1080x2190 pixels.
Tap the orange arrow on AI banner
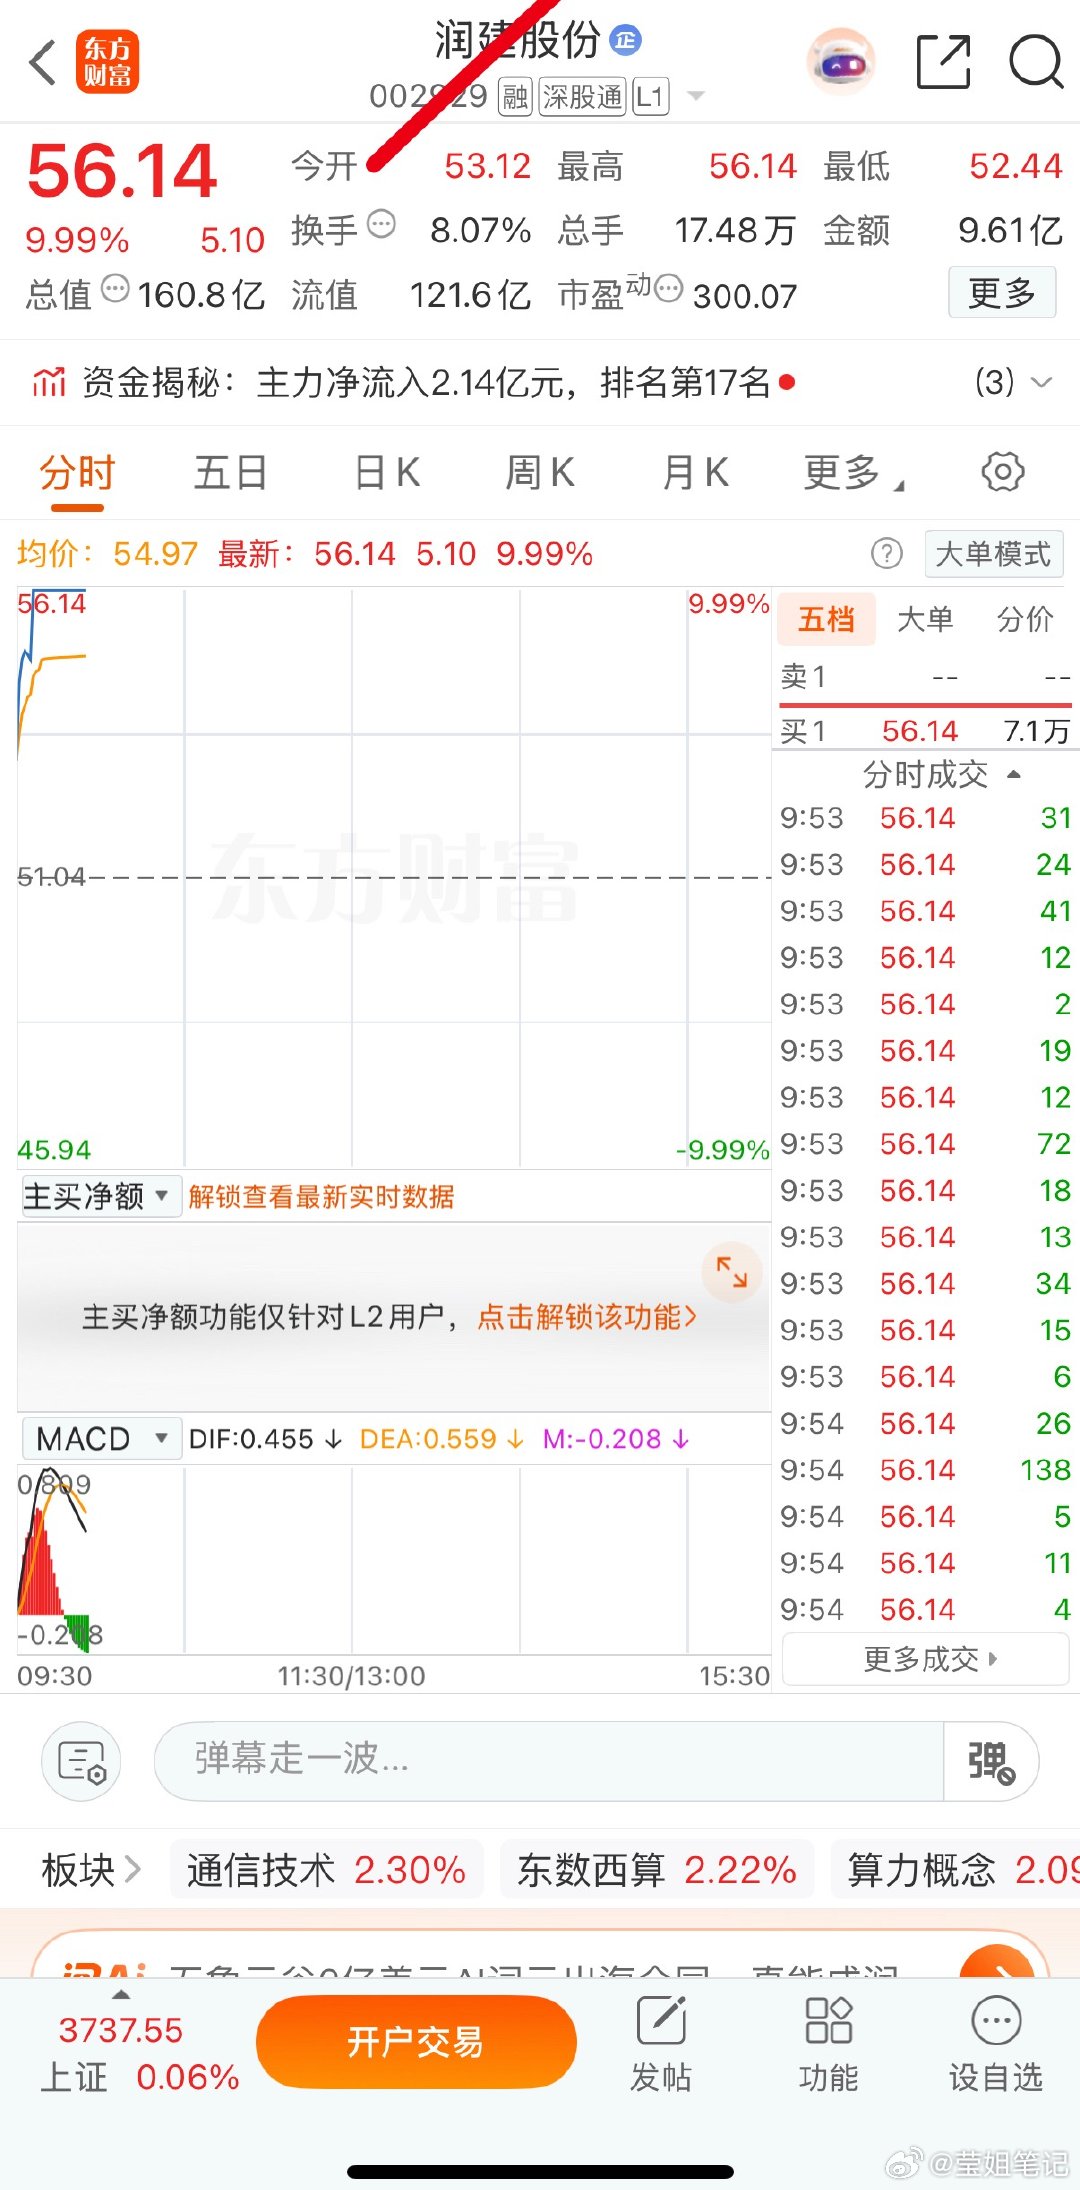(997, 1962)
